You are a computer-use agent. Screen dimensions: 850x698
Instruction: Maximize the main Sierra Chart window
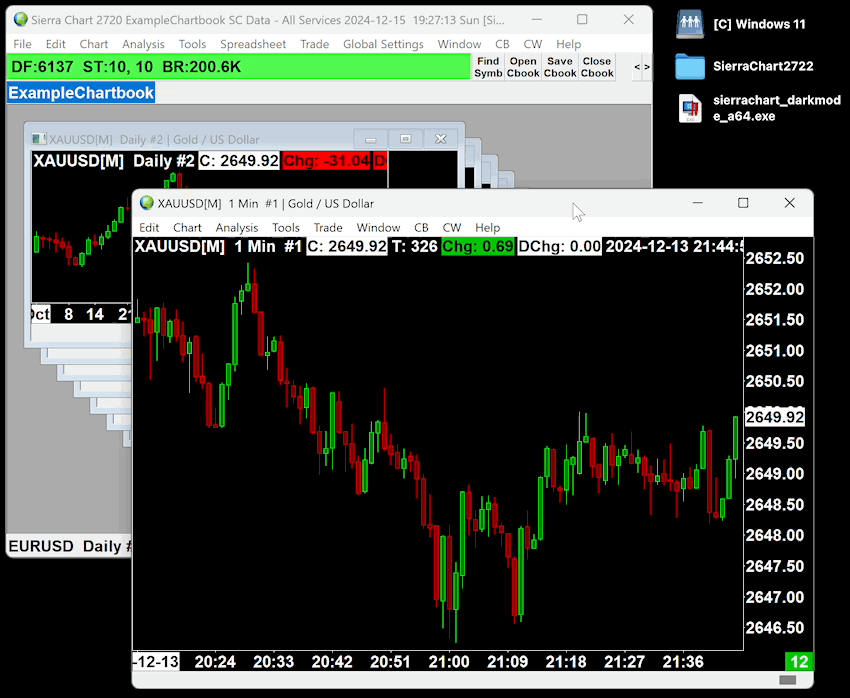(582, 20)
